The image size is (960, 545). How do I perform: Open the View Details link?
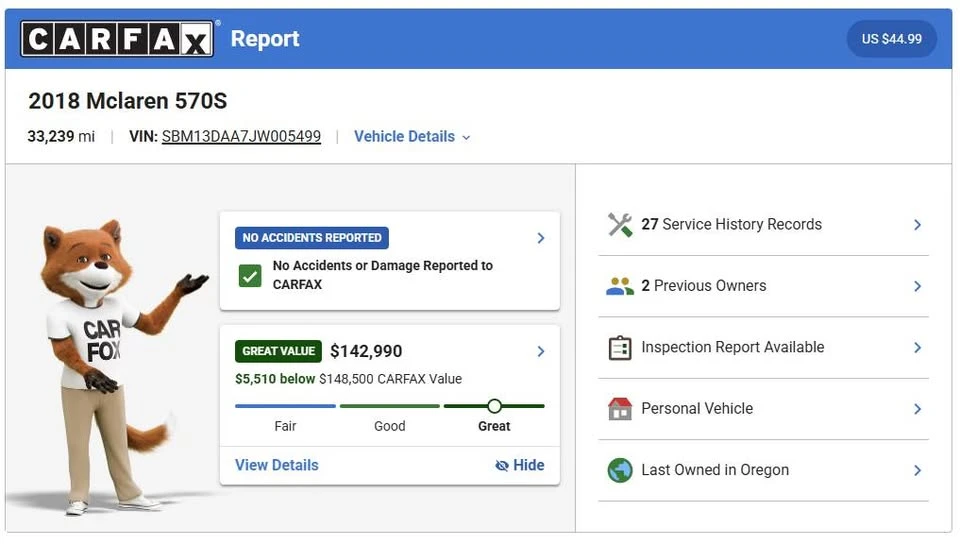tap(277, 465)
